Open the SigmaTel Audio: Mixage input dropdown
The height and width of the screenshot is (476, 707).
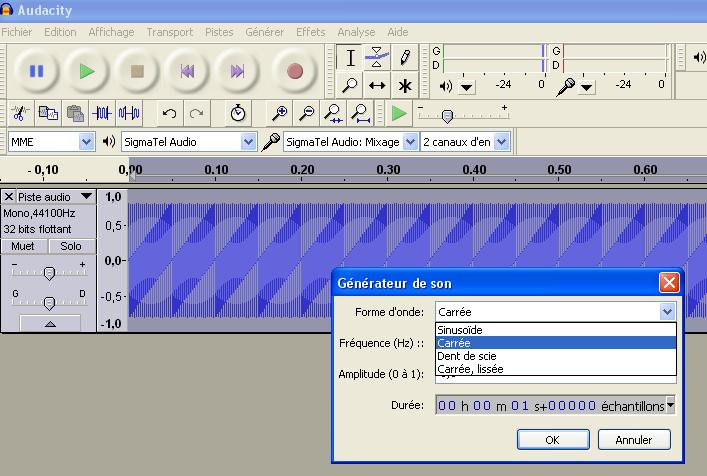click(410, 142)
